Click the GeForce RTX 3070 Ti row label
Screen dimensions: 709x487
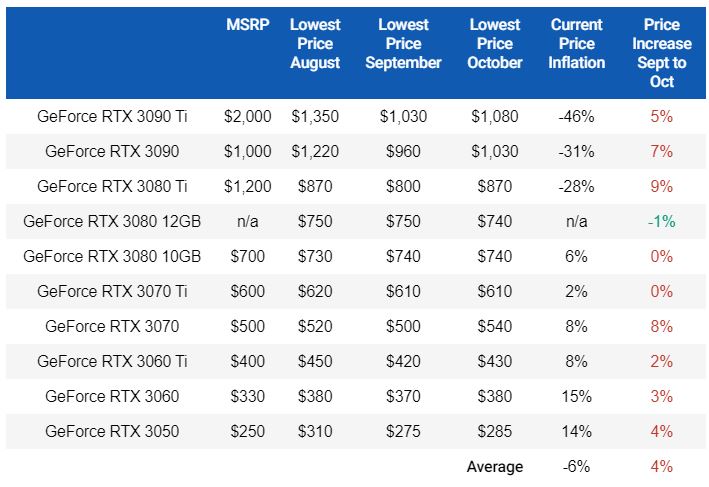point(112,291)
